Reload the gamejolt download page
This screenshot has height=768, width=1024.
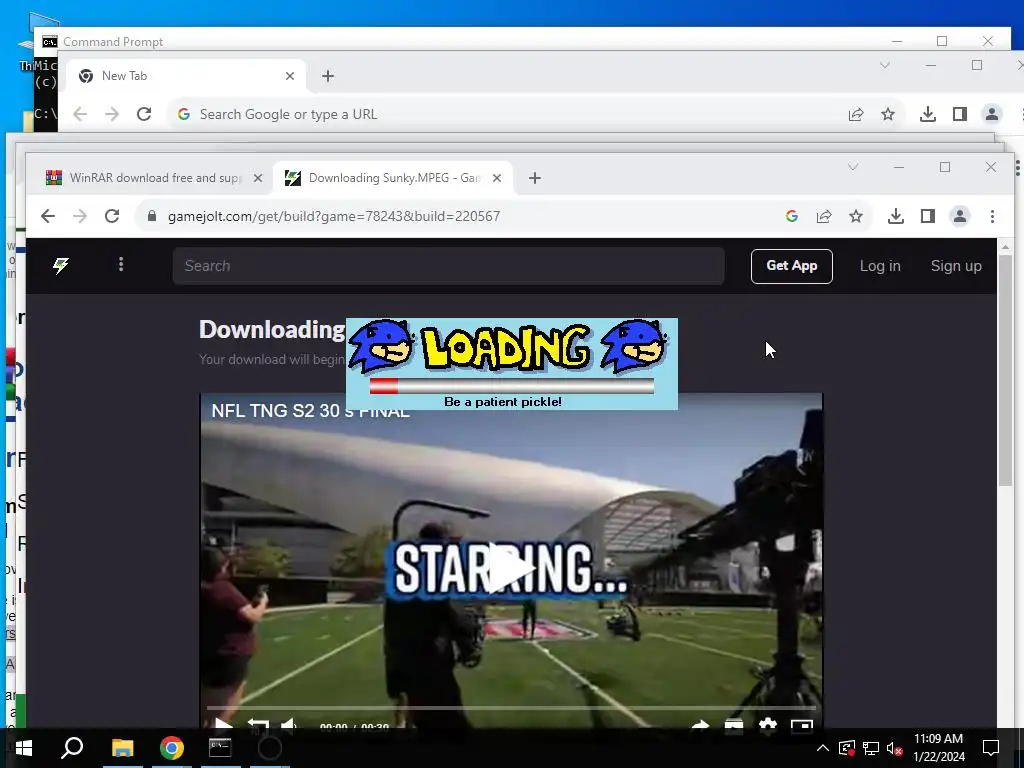(112, 216)
